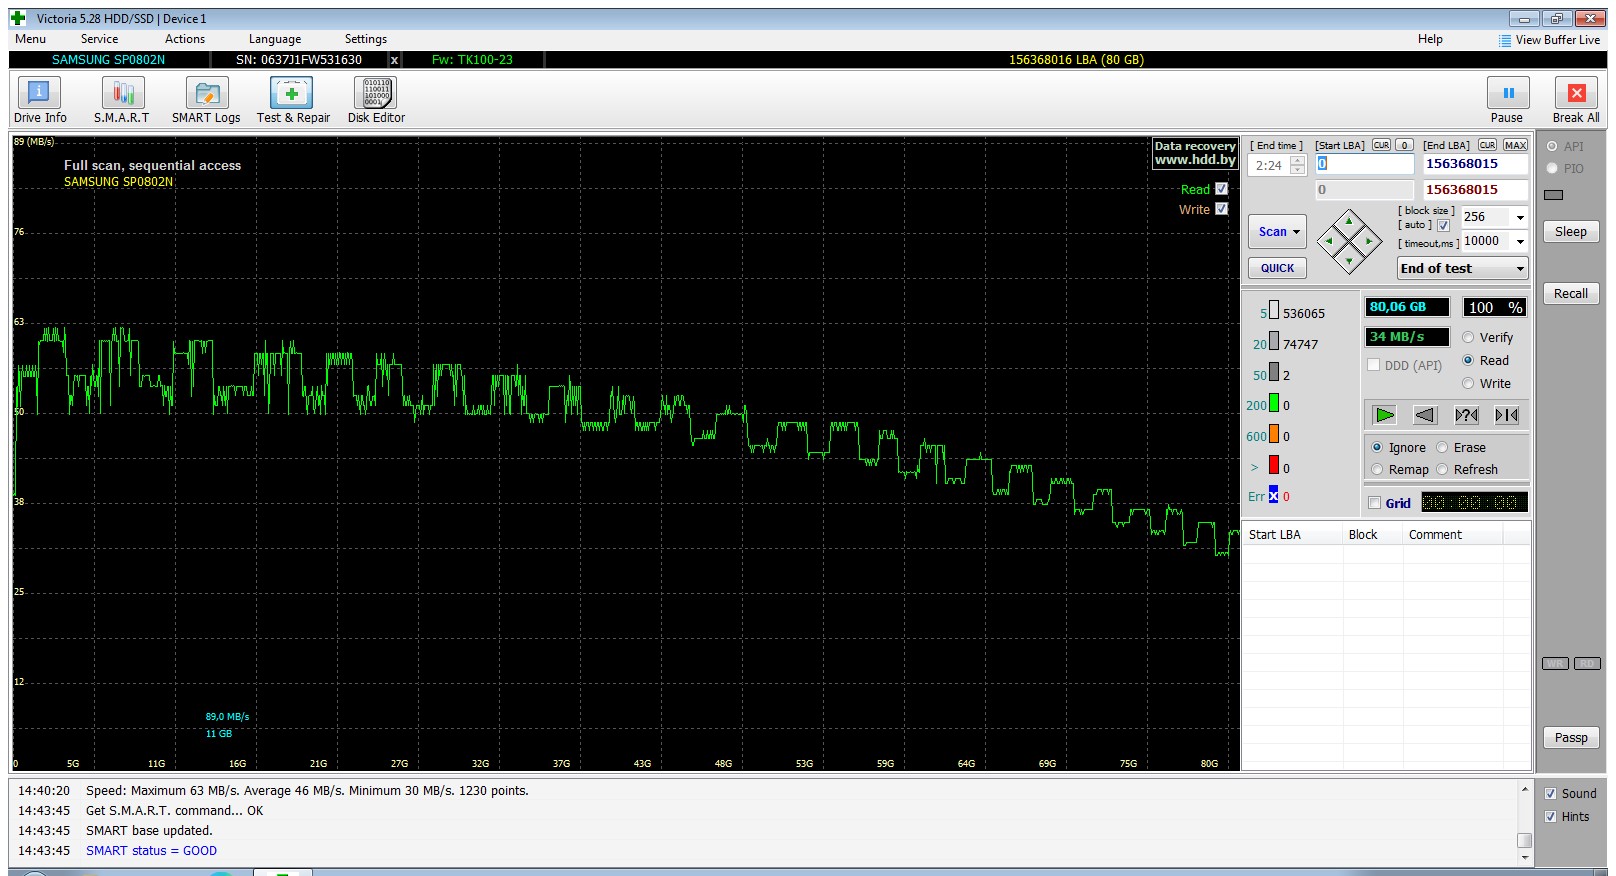
Task: Toggle the Write graph checkbox
Action: point(1221,209)
